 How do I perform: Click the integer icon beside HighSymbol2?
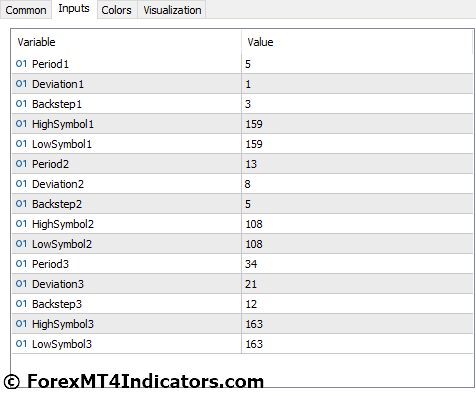[21, 224]
